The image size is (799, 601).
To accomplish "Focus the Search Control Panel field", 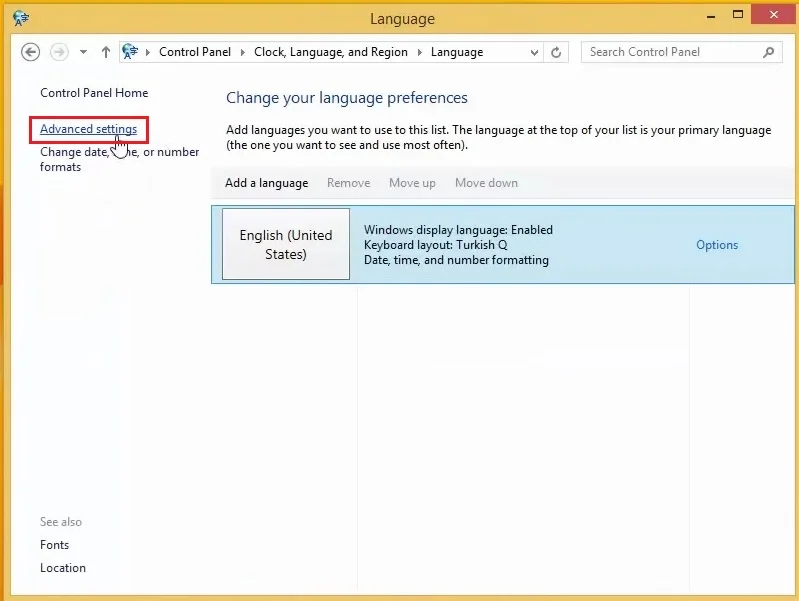I will click(x=681, y=52).
